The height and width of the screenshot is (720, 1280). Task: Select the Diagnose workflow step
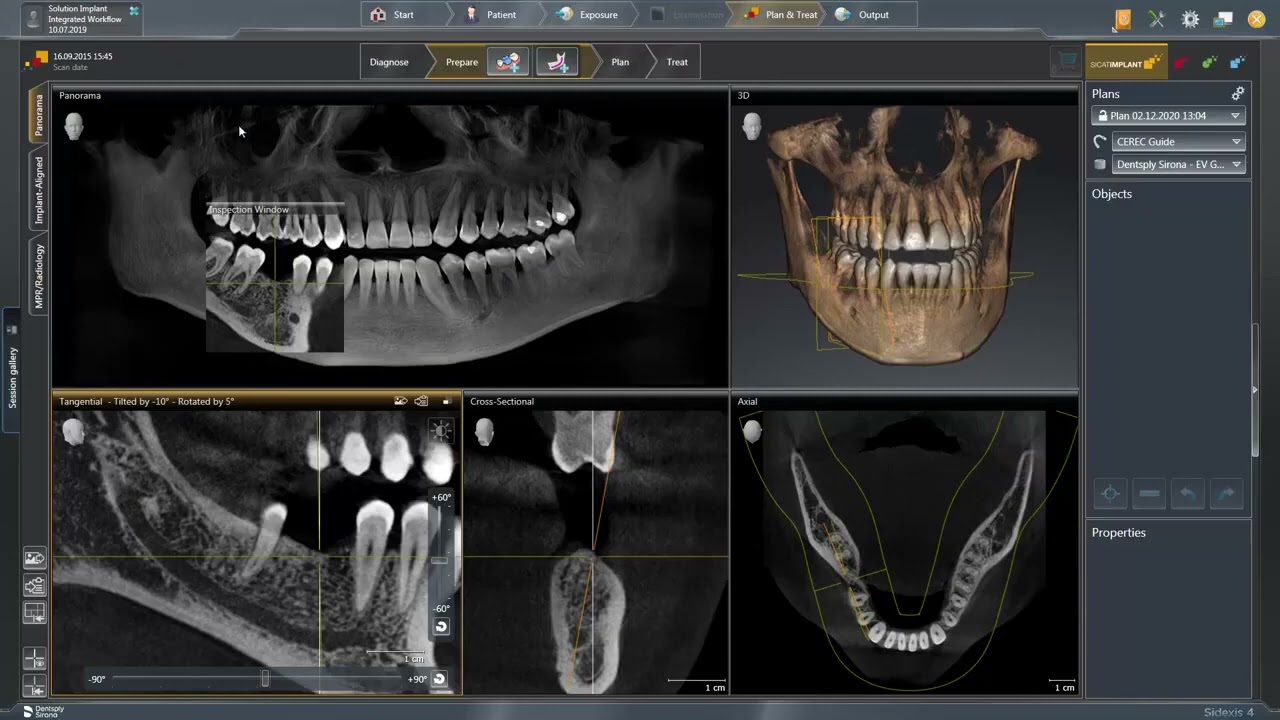coord(389,62)
